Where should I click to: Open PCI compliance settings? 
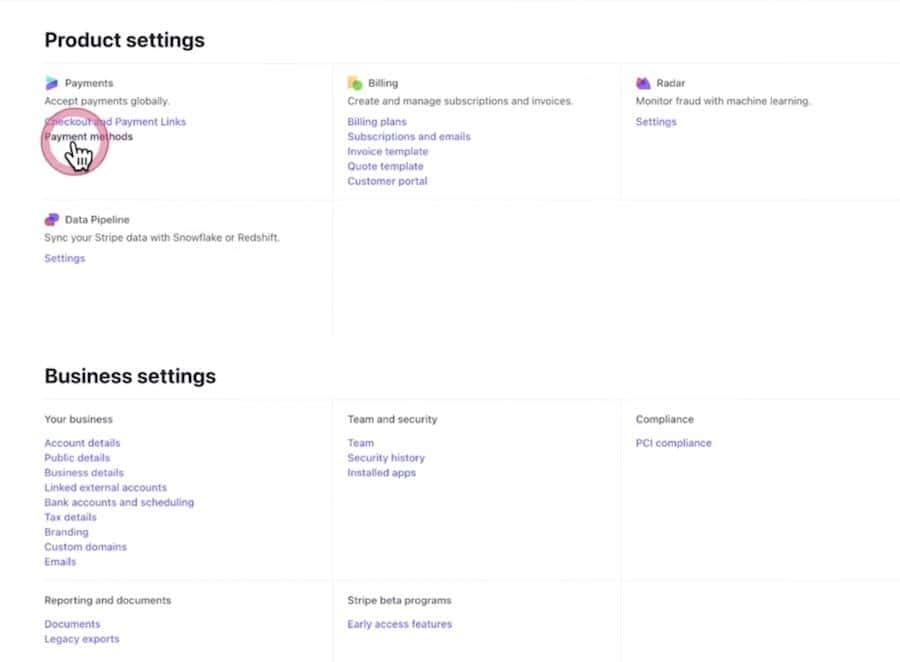click(x=674, y=442)
